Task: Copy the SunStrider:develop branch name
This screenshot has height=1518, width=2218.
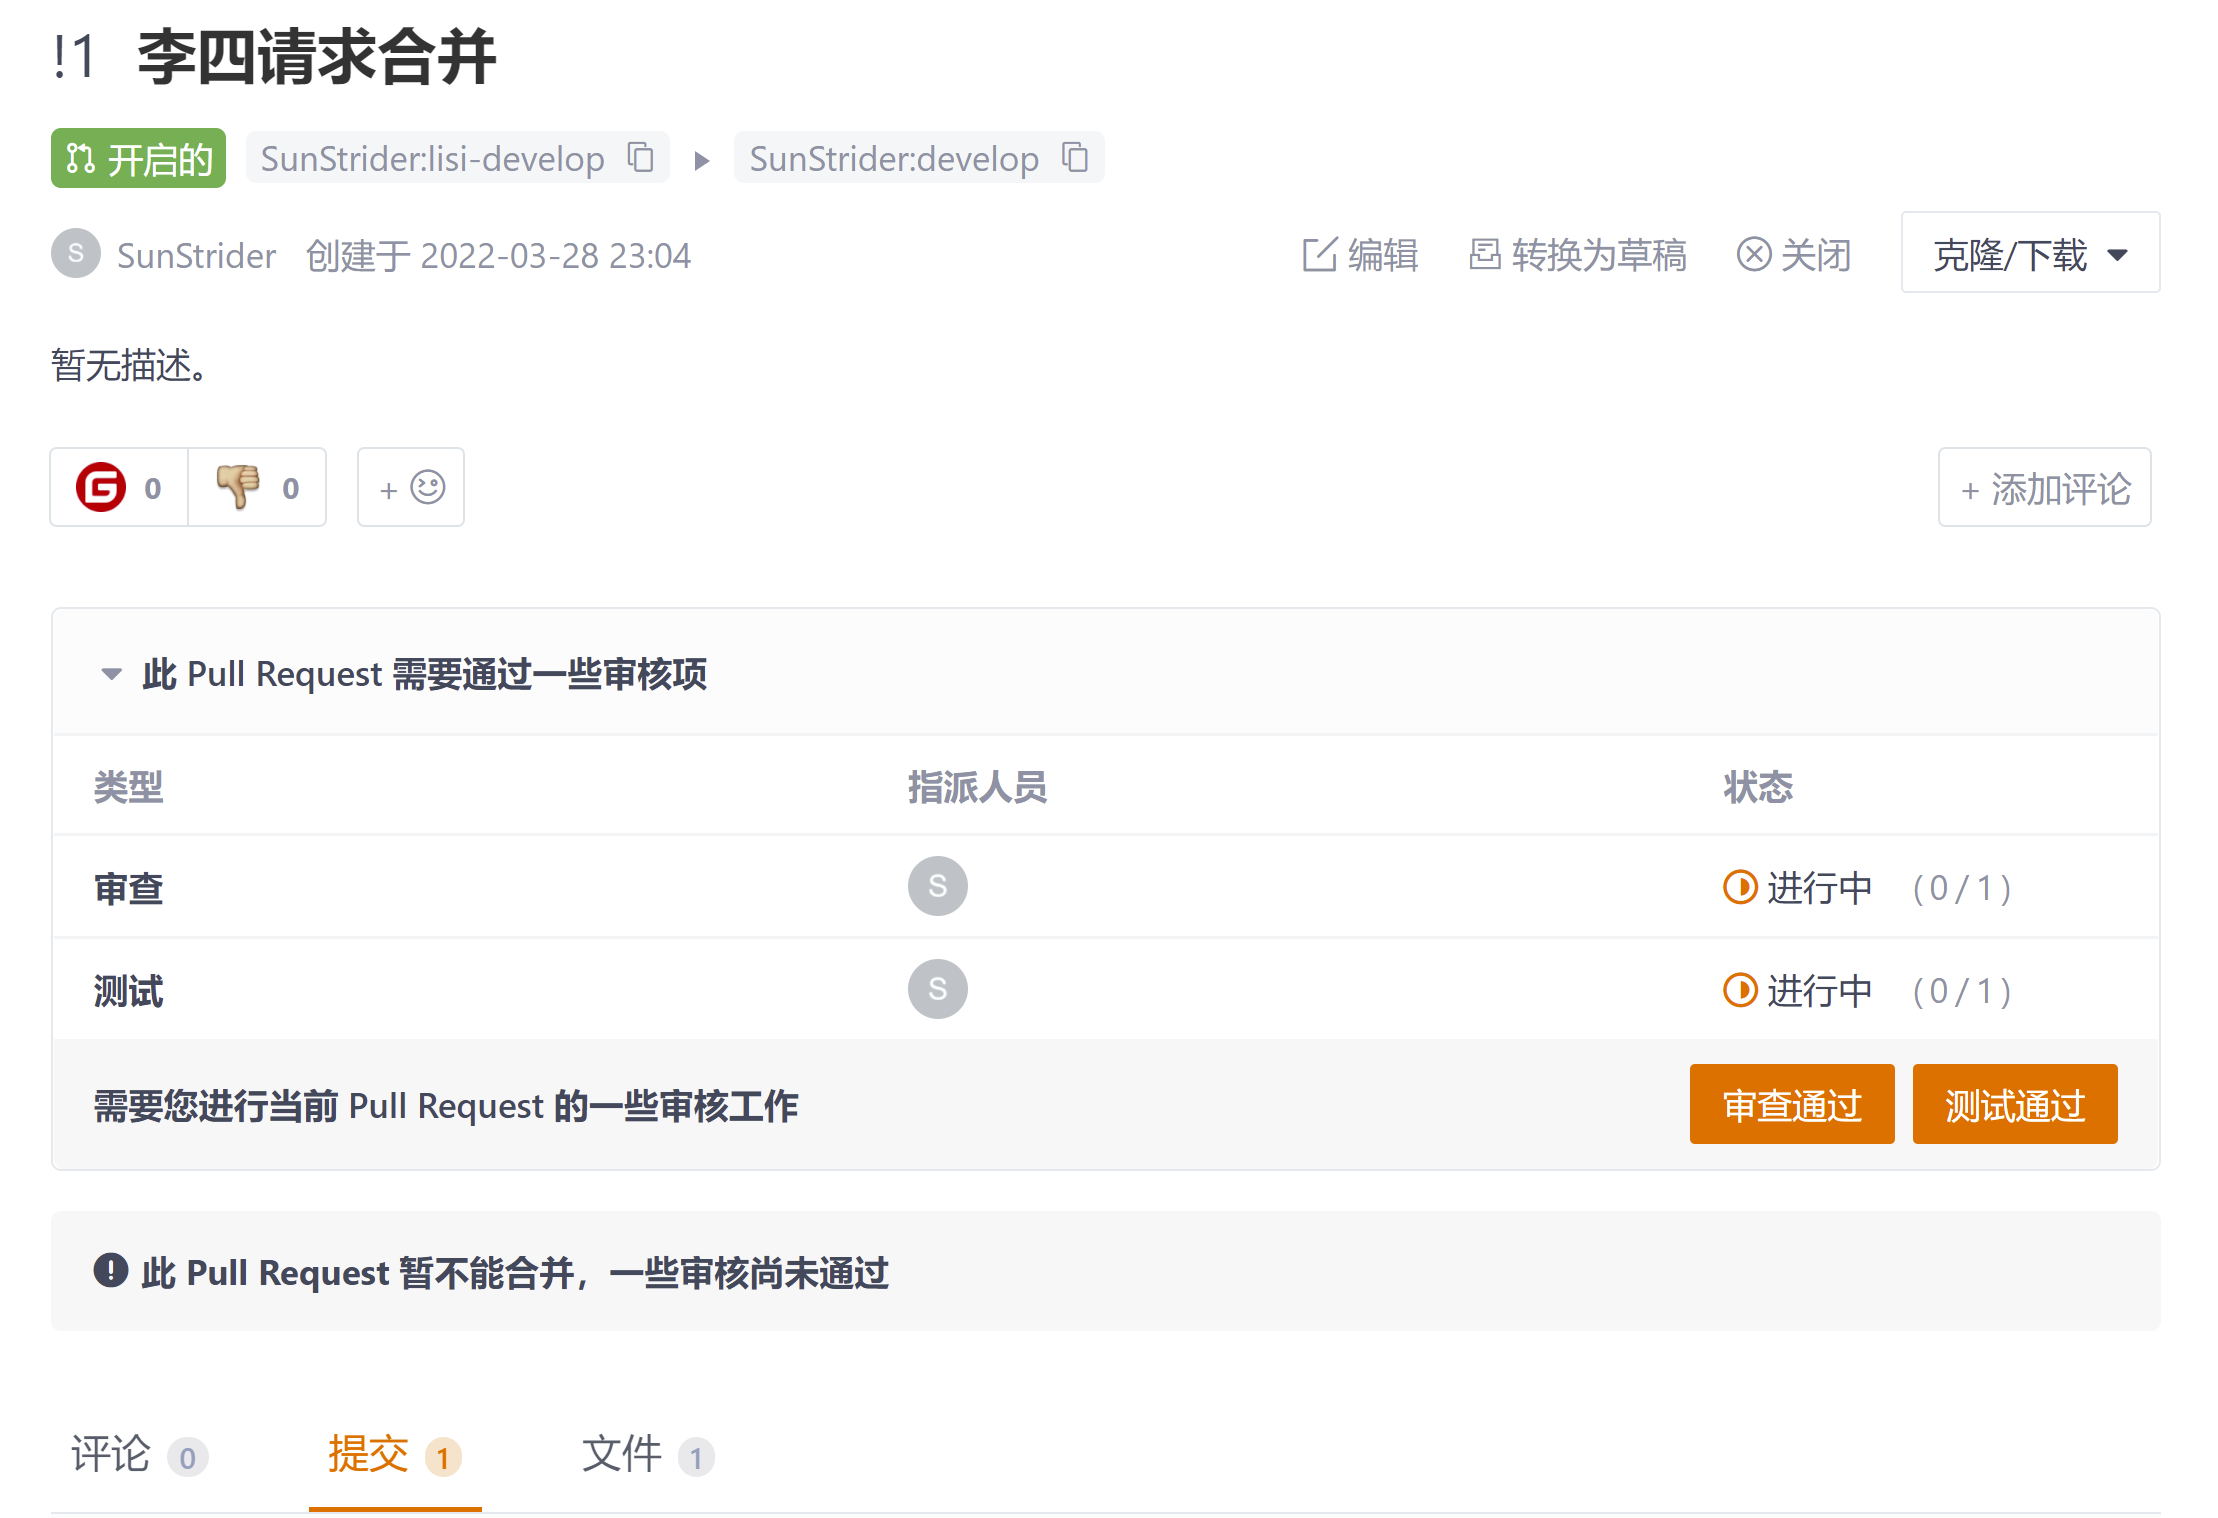Action: (1075, 157)
